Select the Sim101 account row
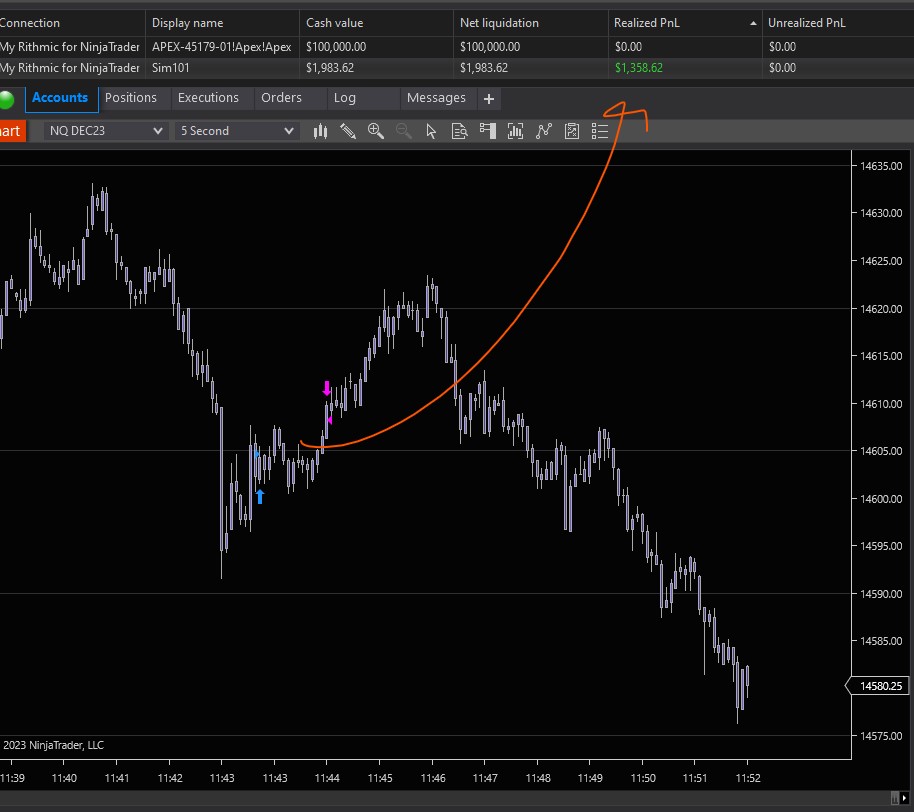The height and width of the screenshot is (812, 914). (170, 68)
